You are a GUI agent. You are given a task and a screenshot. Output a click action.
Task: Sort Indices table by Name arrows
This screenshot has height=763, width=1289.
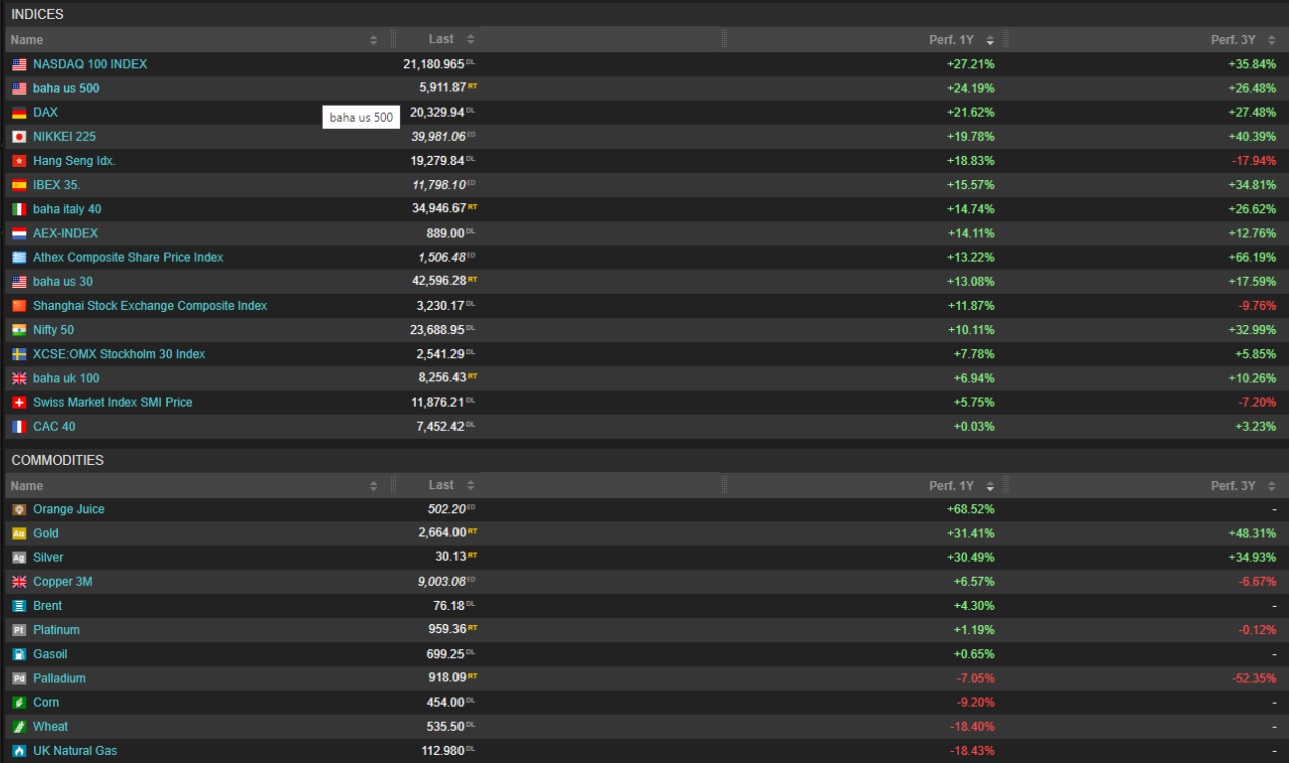374,40
